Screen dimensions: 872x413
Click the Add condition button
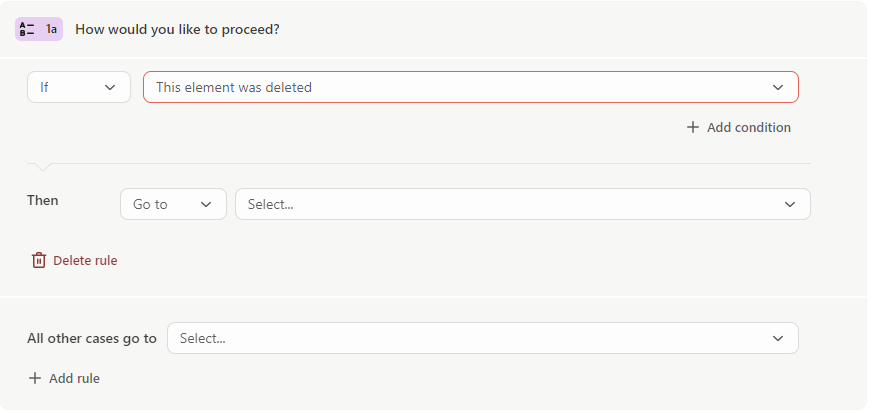pyautogui.click(x=739, y=127)
